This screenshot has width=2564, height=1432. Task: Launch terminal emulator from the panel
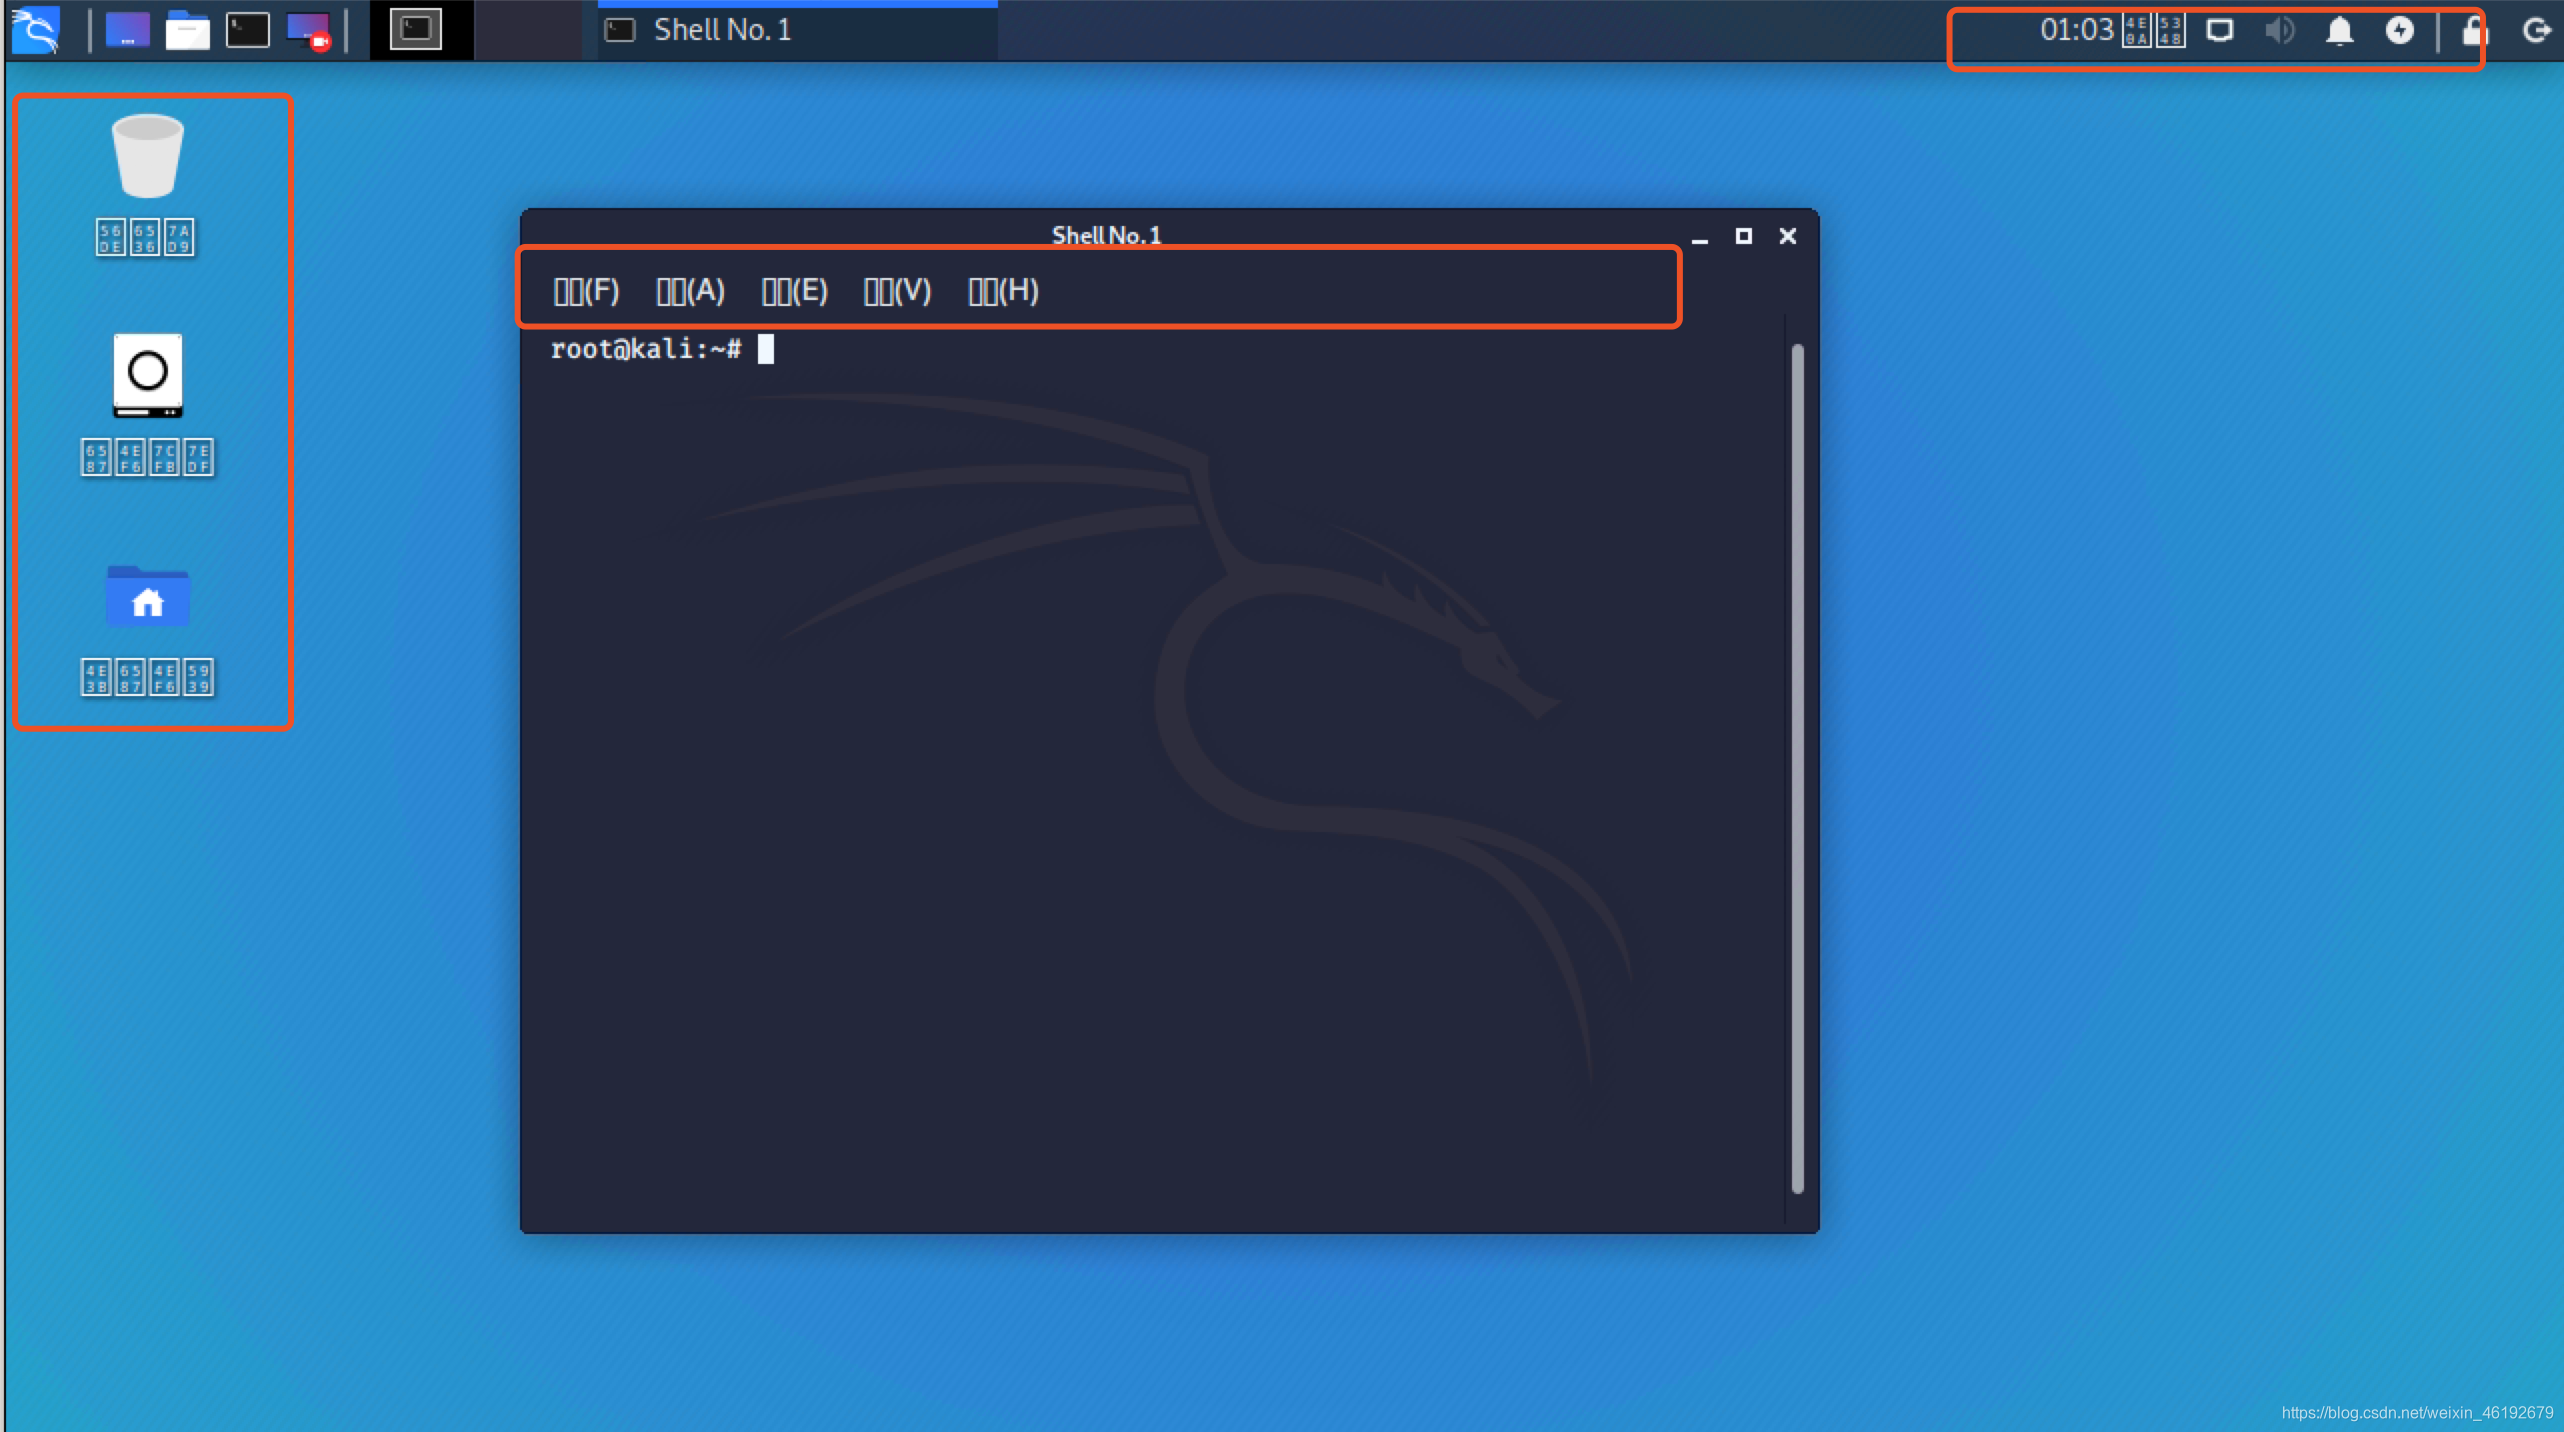pos(247,30)
